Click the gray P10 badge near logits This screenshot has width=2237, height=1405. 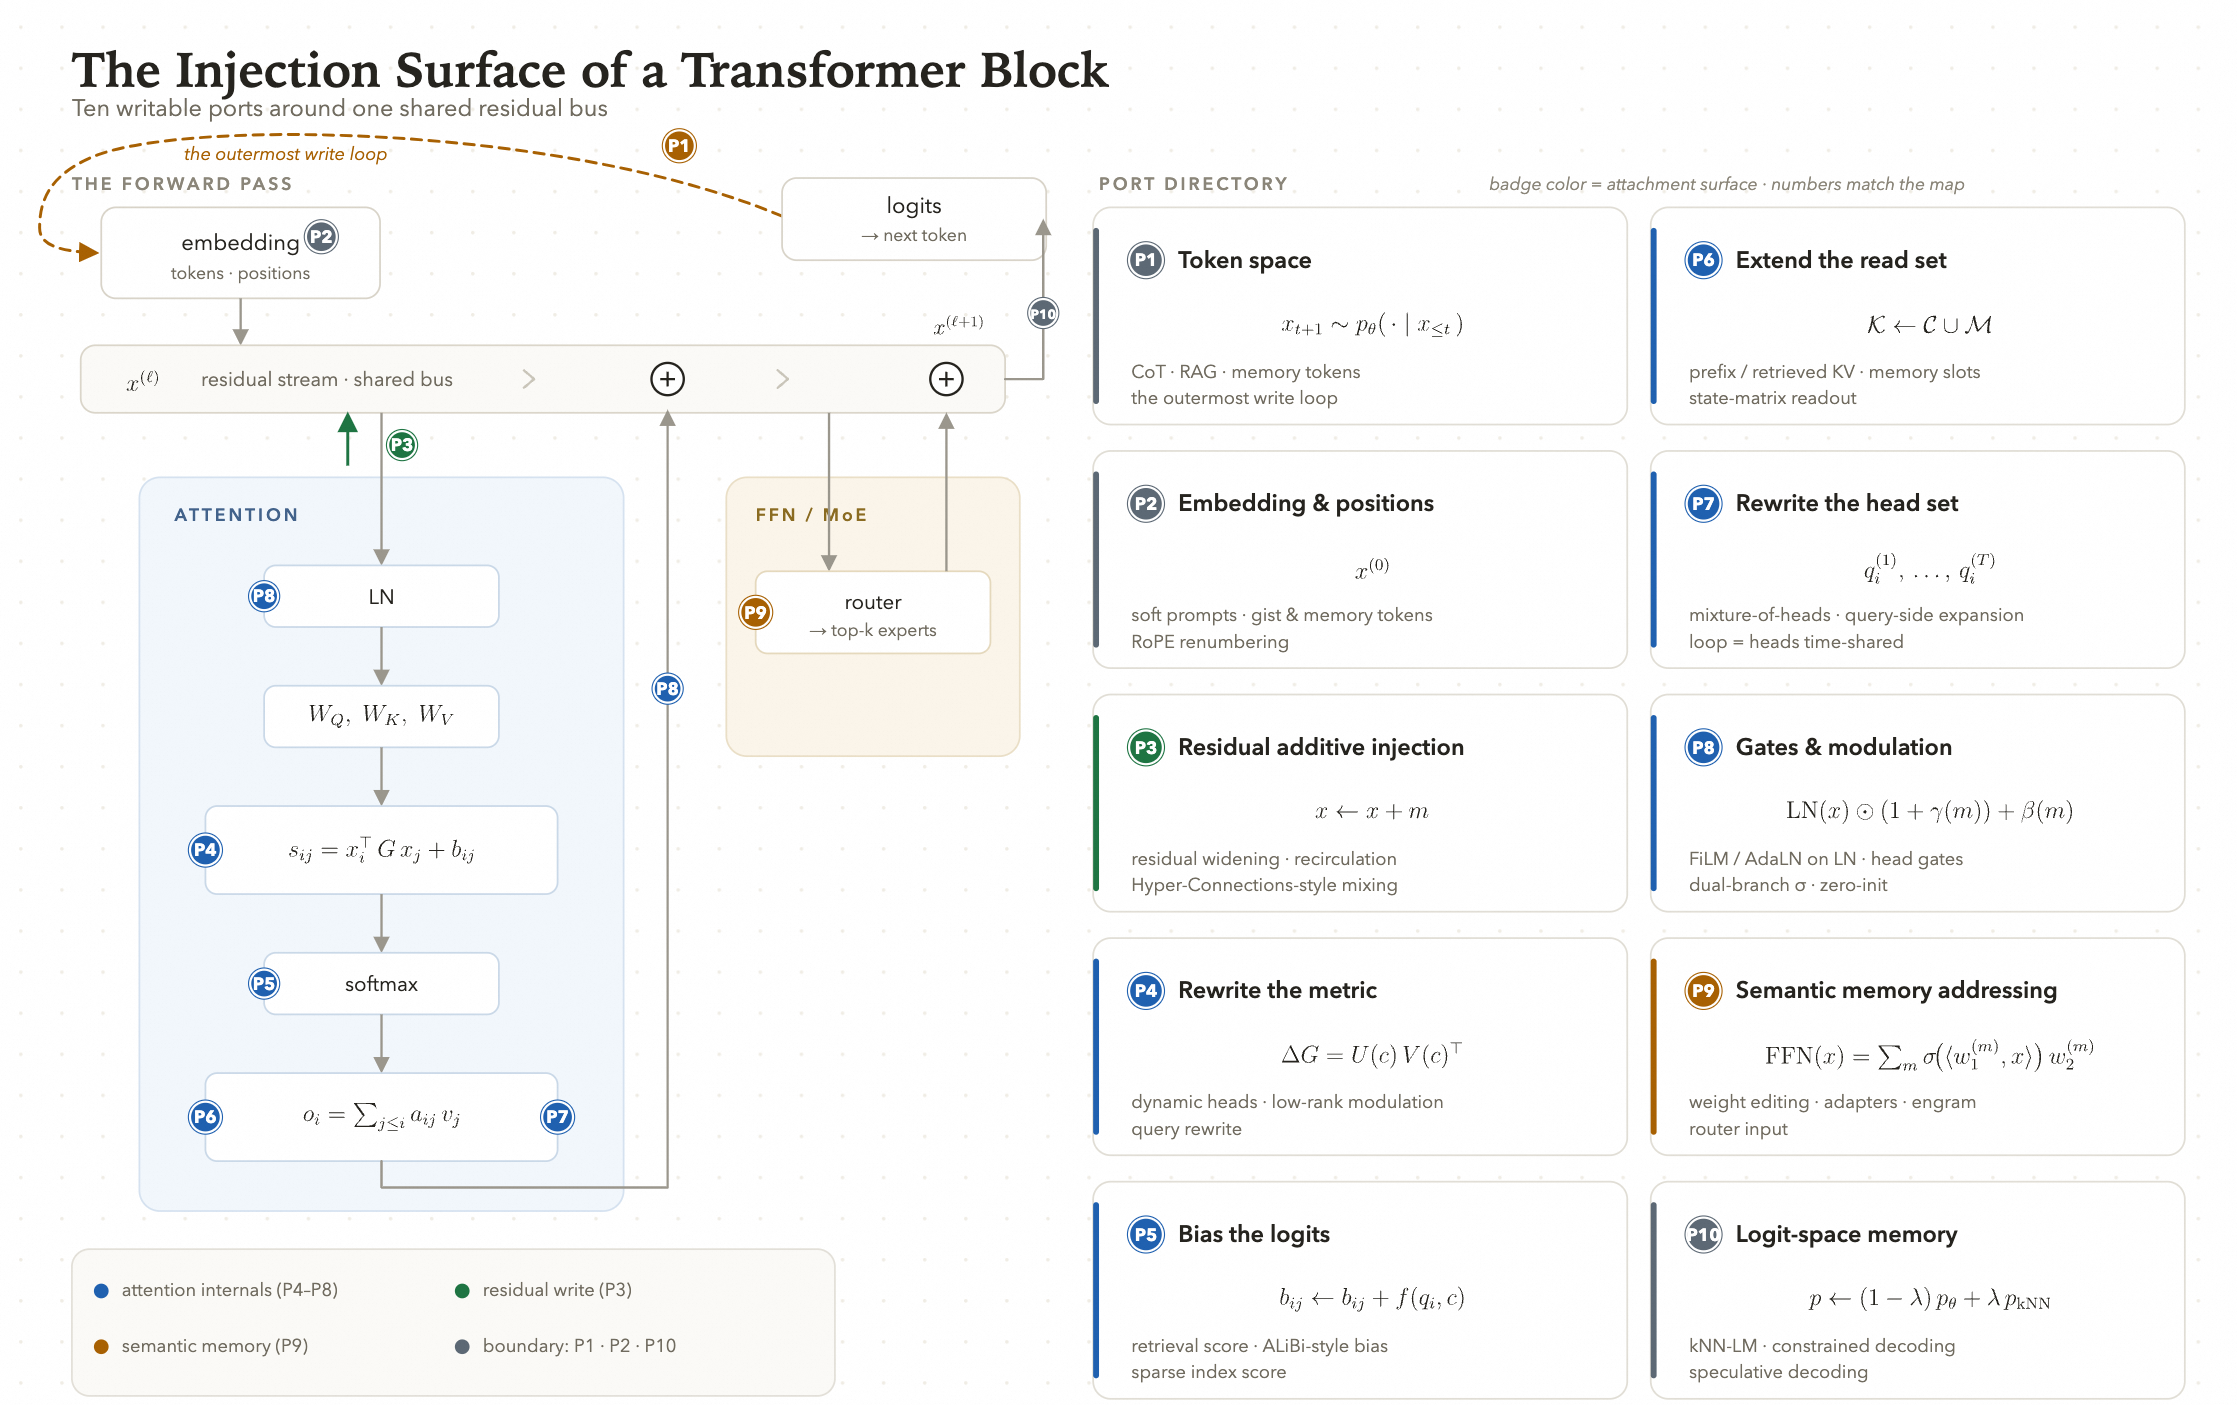[x=1043, y=314]
